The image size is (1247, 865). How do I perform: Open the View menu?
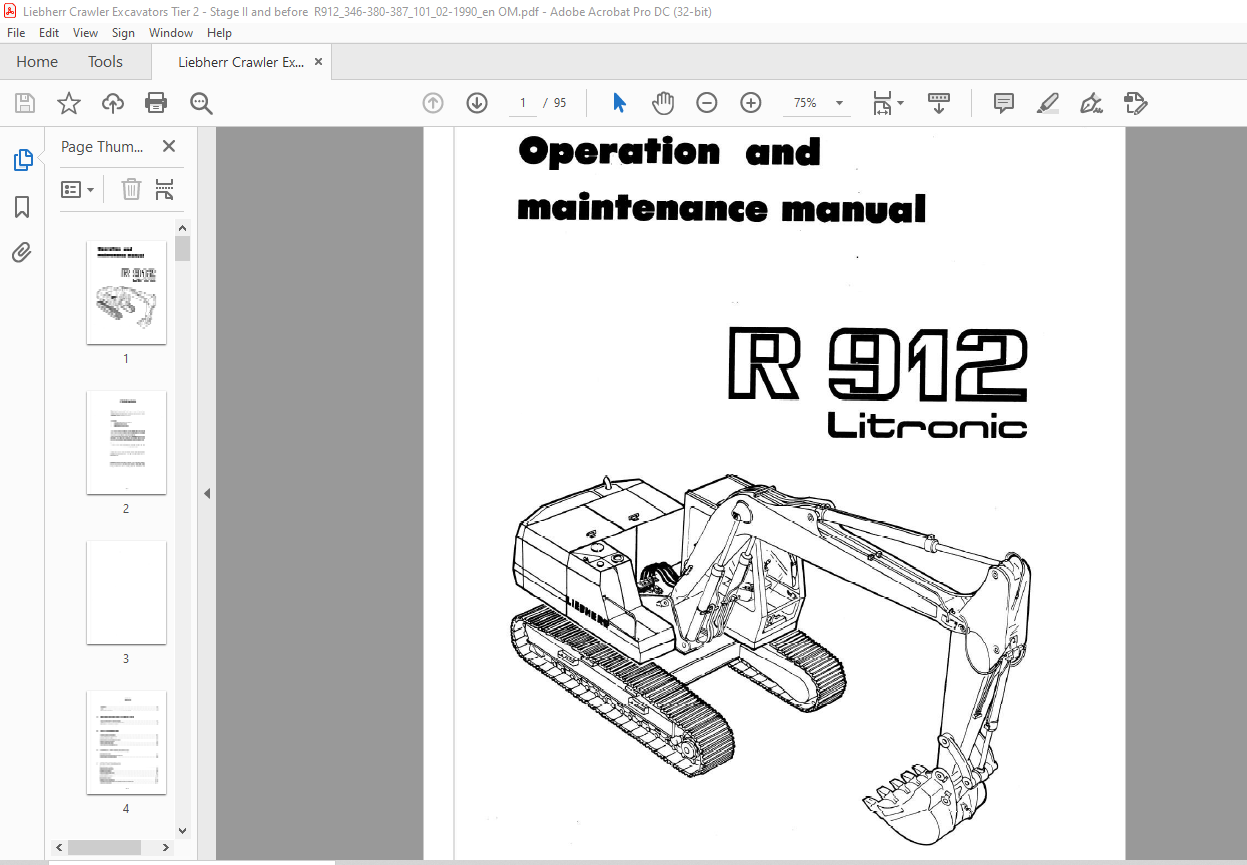[86, 33]
